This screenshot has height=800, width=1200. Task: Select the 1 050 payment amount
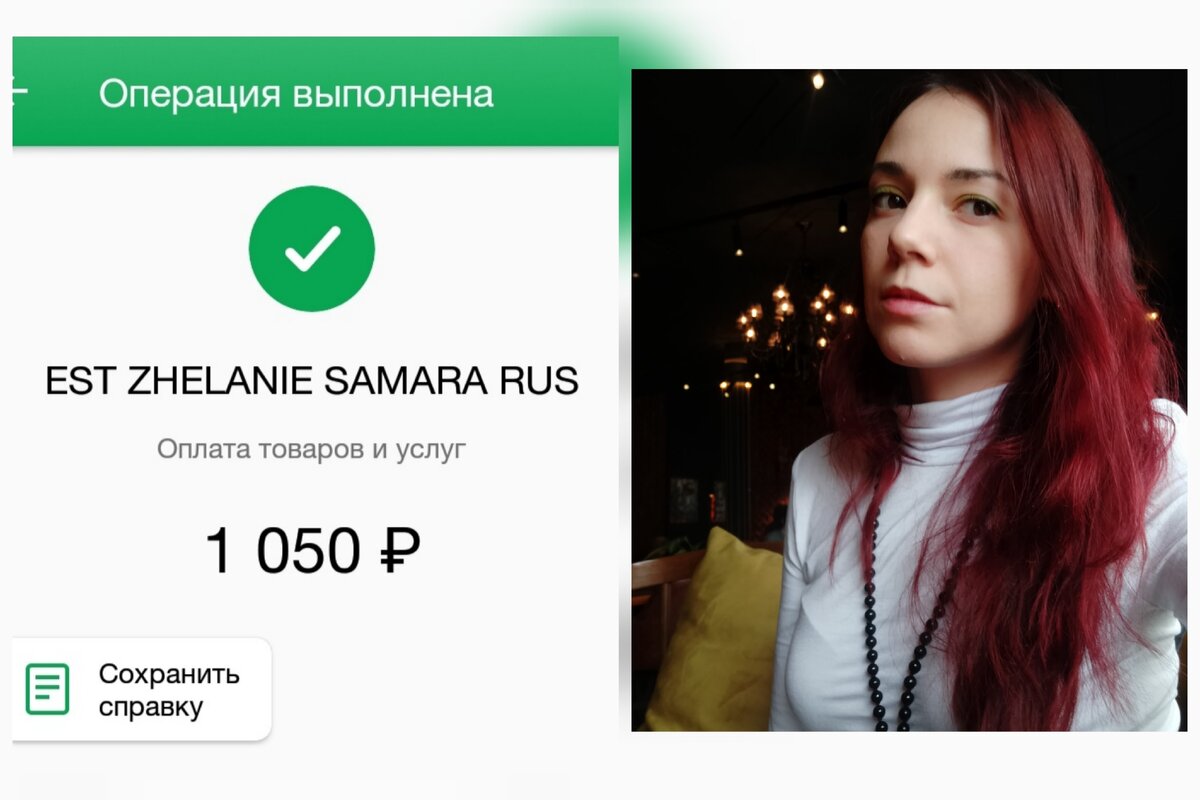(283, 551)
